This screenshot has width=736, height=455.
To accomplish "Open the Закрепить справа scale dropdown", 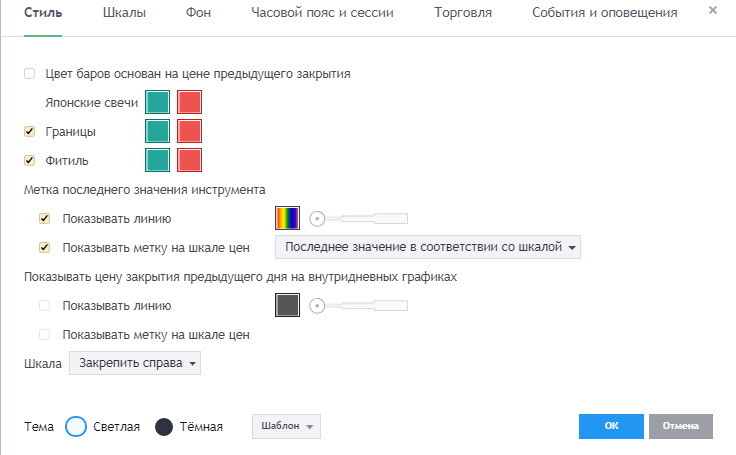I will point(135,363).
